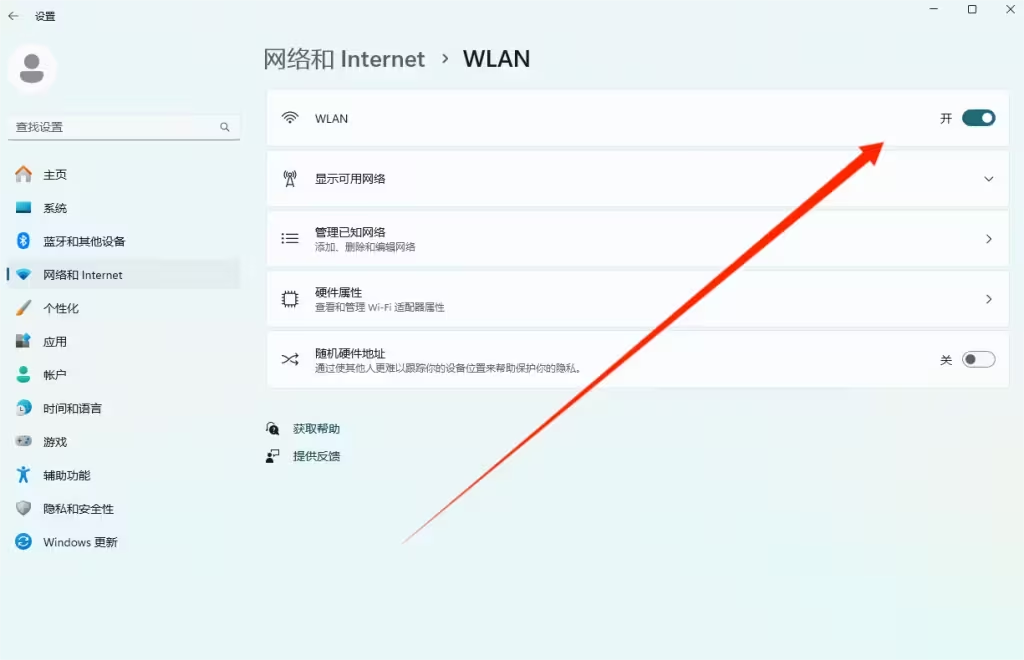The height and width of the screenshot is (660, 1024).
Task: Click the back arrow icon in title bar
Action: point(13,16)
